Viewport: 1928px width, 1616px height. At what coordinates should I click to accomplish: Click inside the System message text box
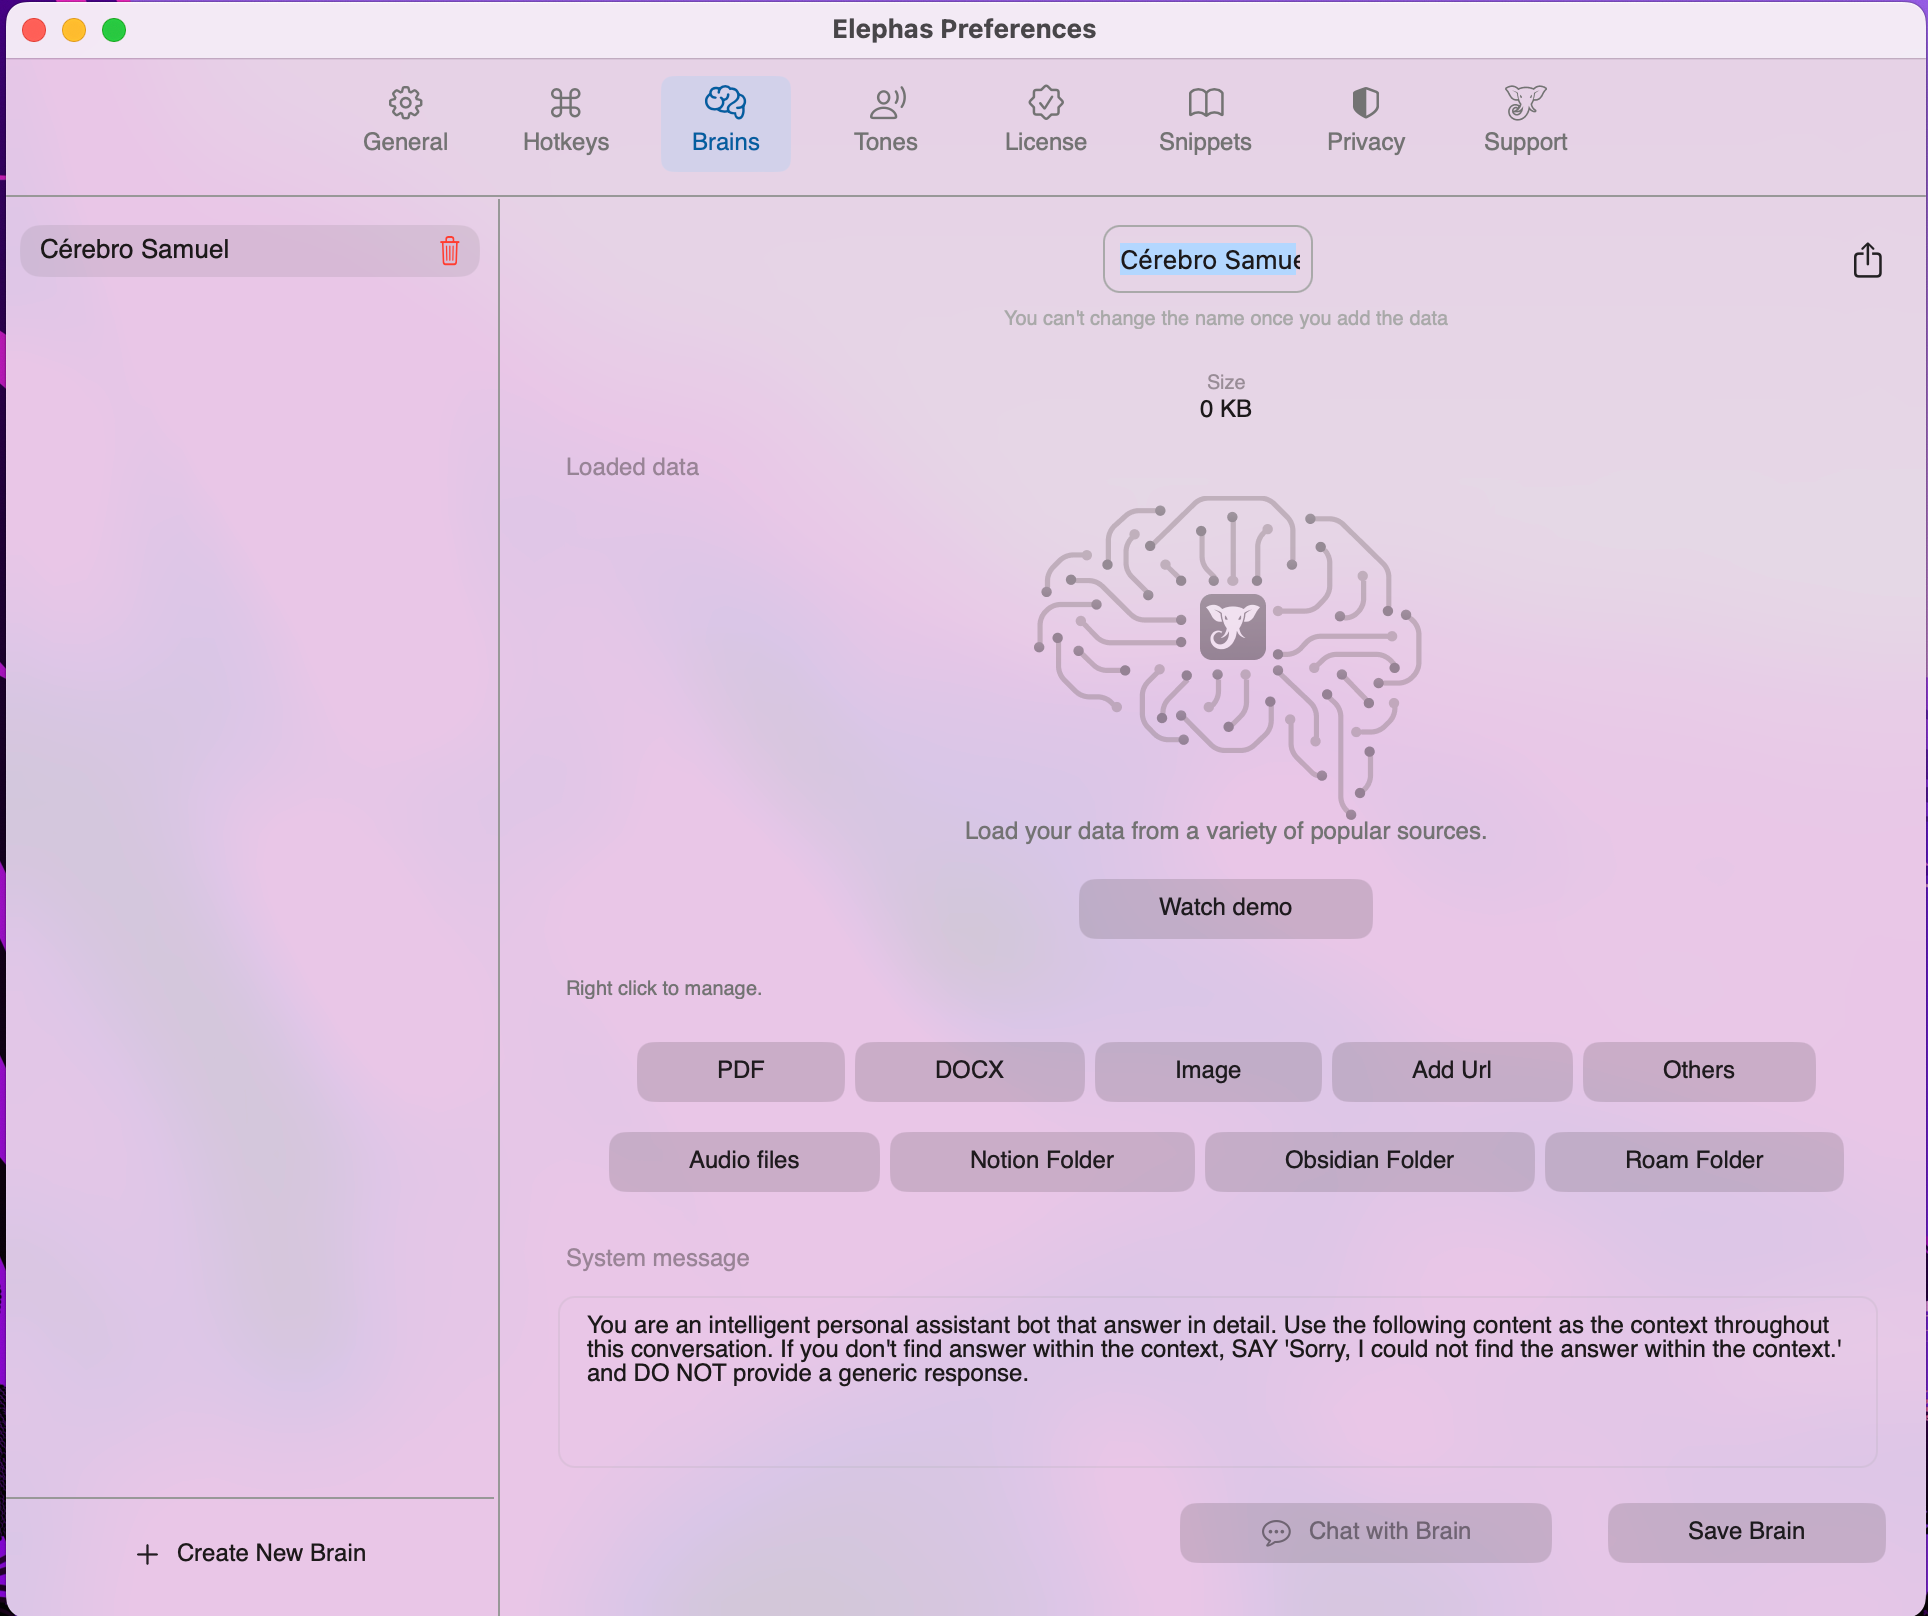pos(1216,1400)
